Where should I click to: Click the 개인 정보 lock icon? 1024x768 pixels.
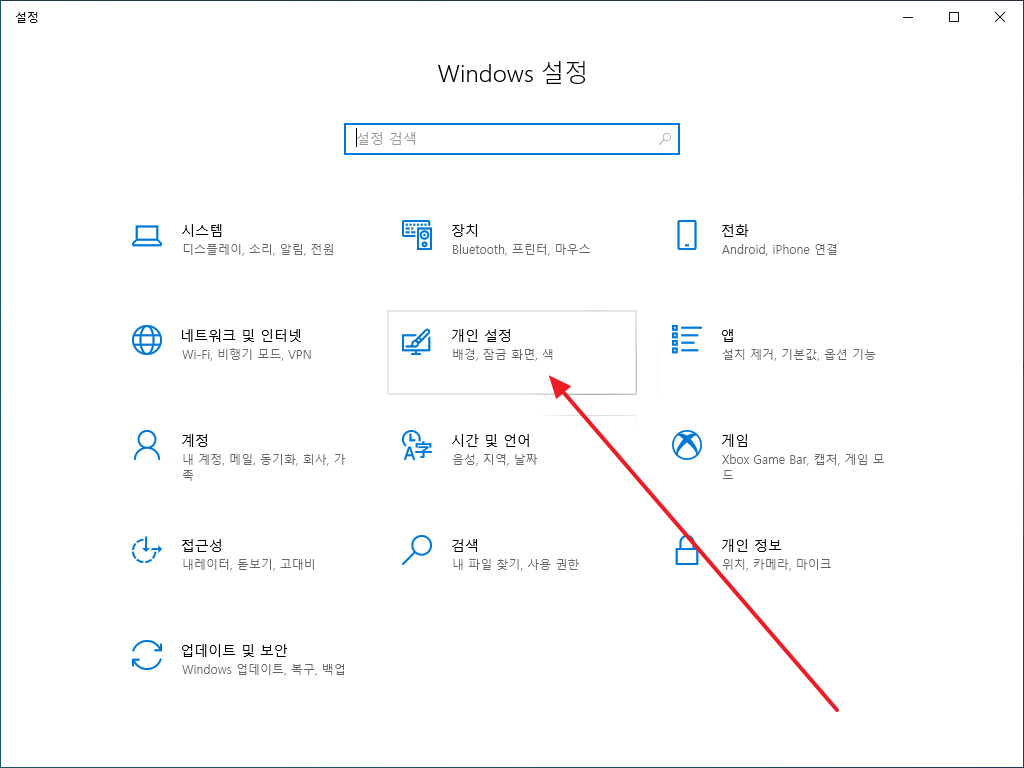686,550
